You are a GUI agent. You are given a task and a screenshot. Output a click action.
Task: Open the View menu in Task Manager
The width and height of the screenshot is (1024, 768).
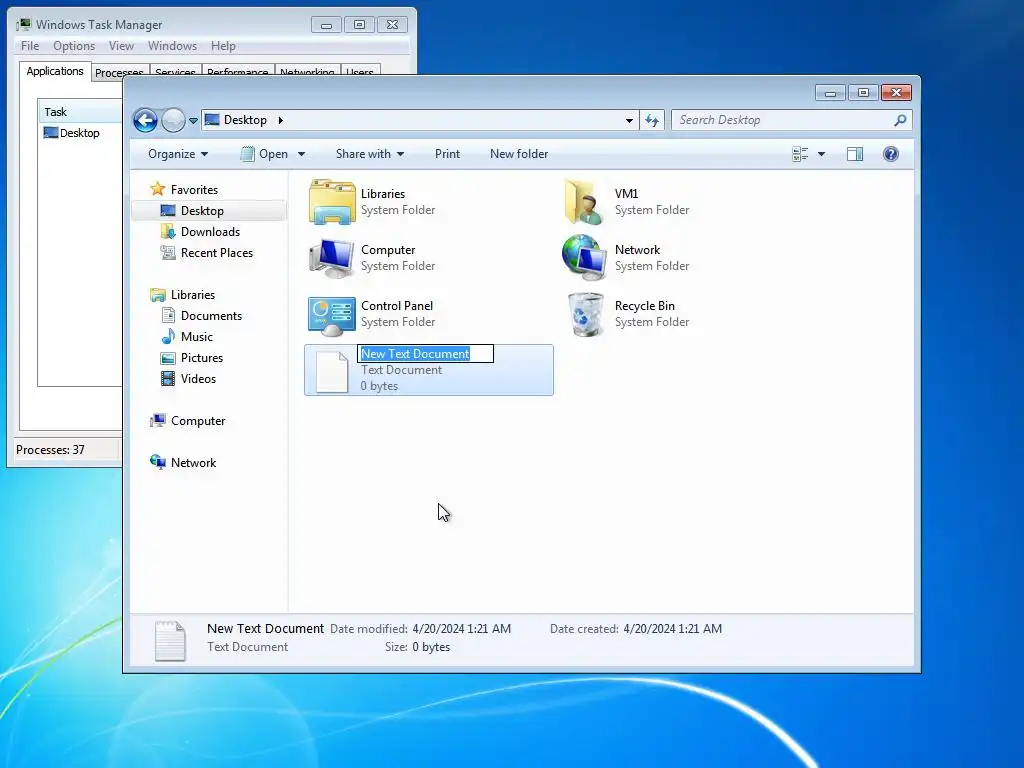click(121, 46)
